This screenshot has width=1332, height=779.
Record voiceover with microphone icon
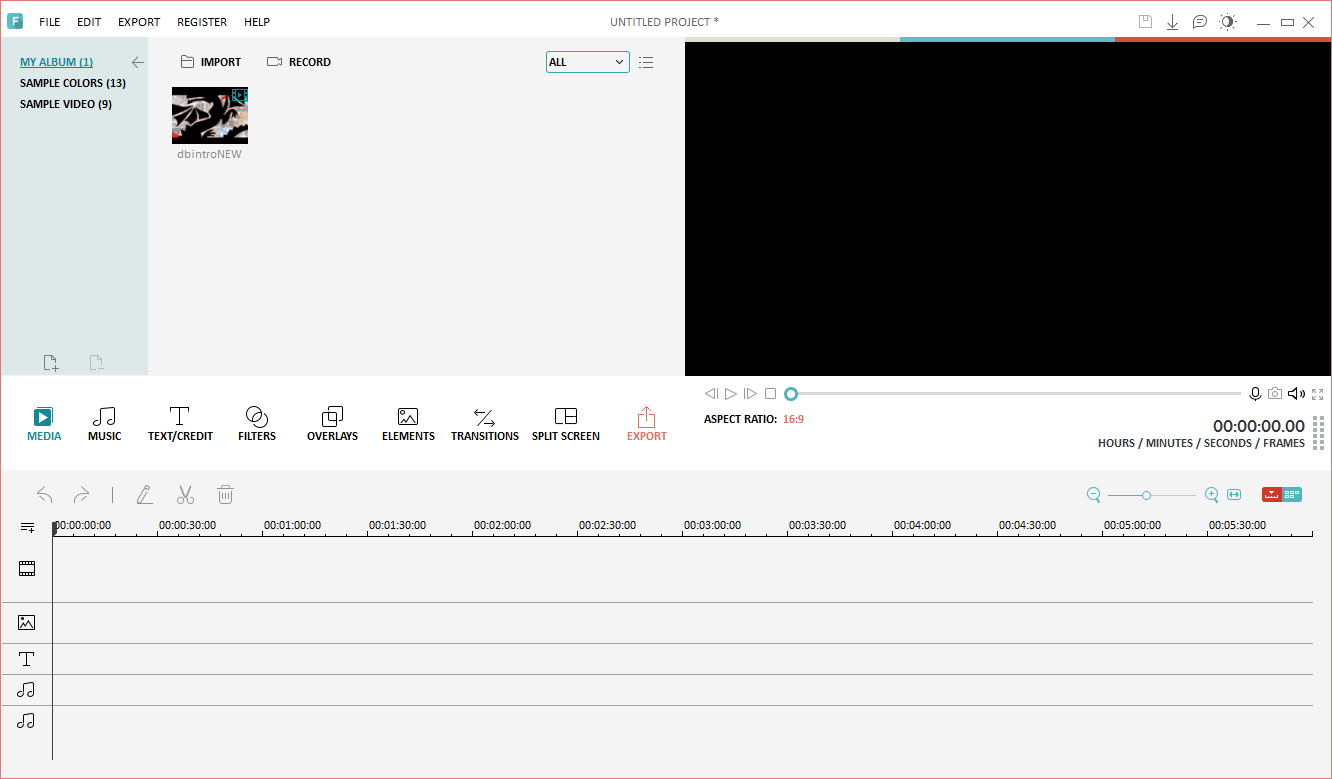pos(1255,394)
